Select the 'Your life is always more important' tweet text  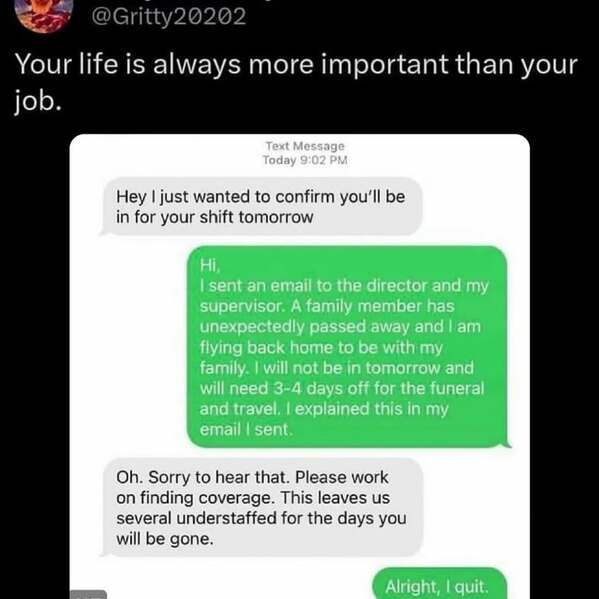pos(296,83)
